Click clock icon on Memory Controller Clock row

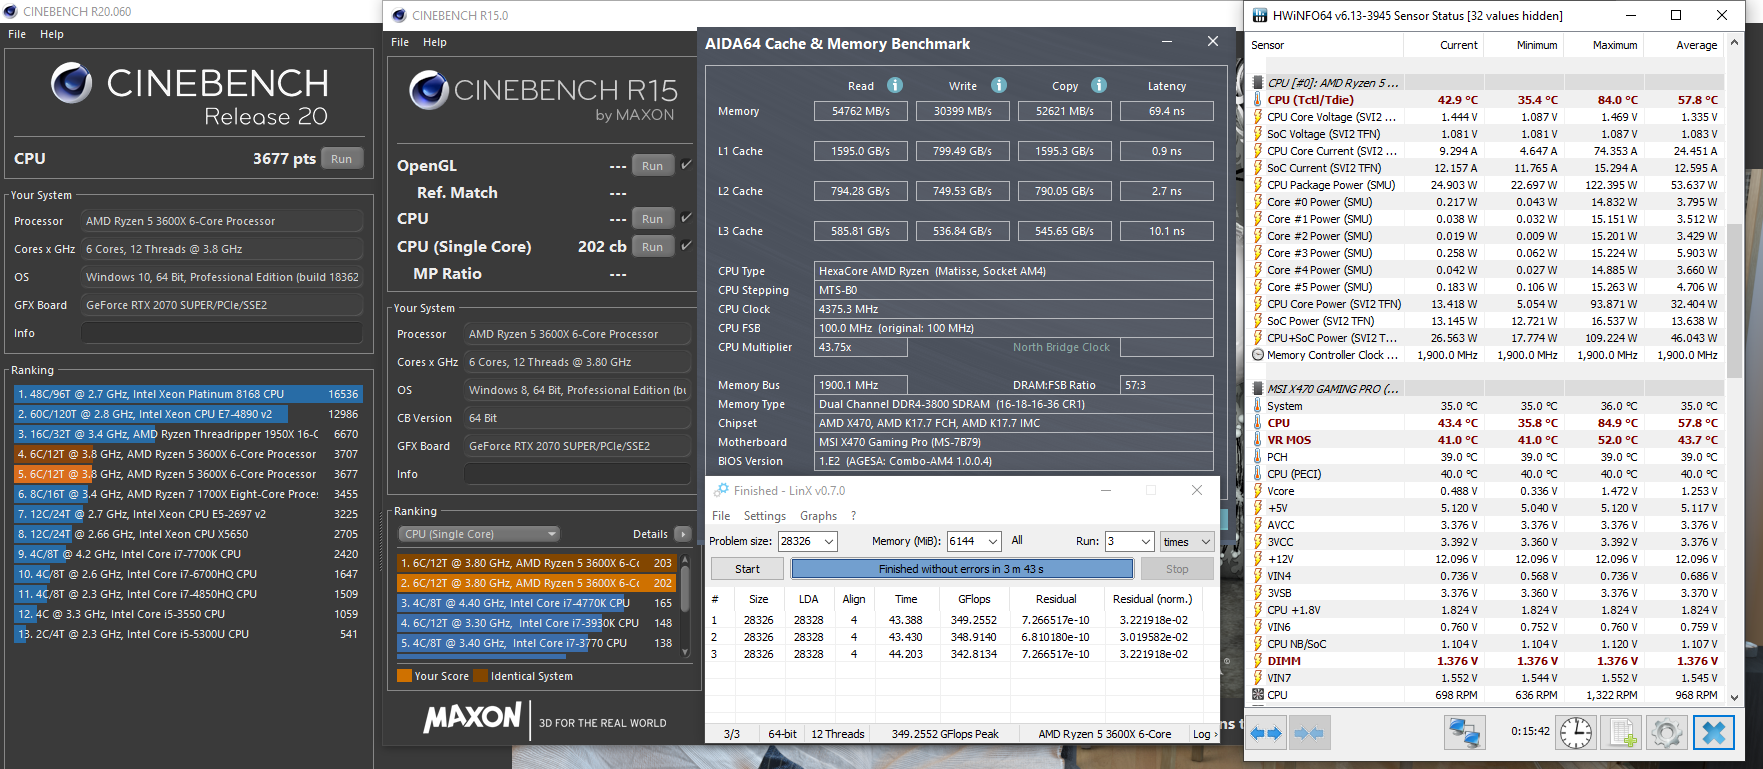(1258, 355)
